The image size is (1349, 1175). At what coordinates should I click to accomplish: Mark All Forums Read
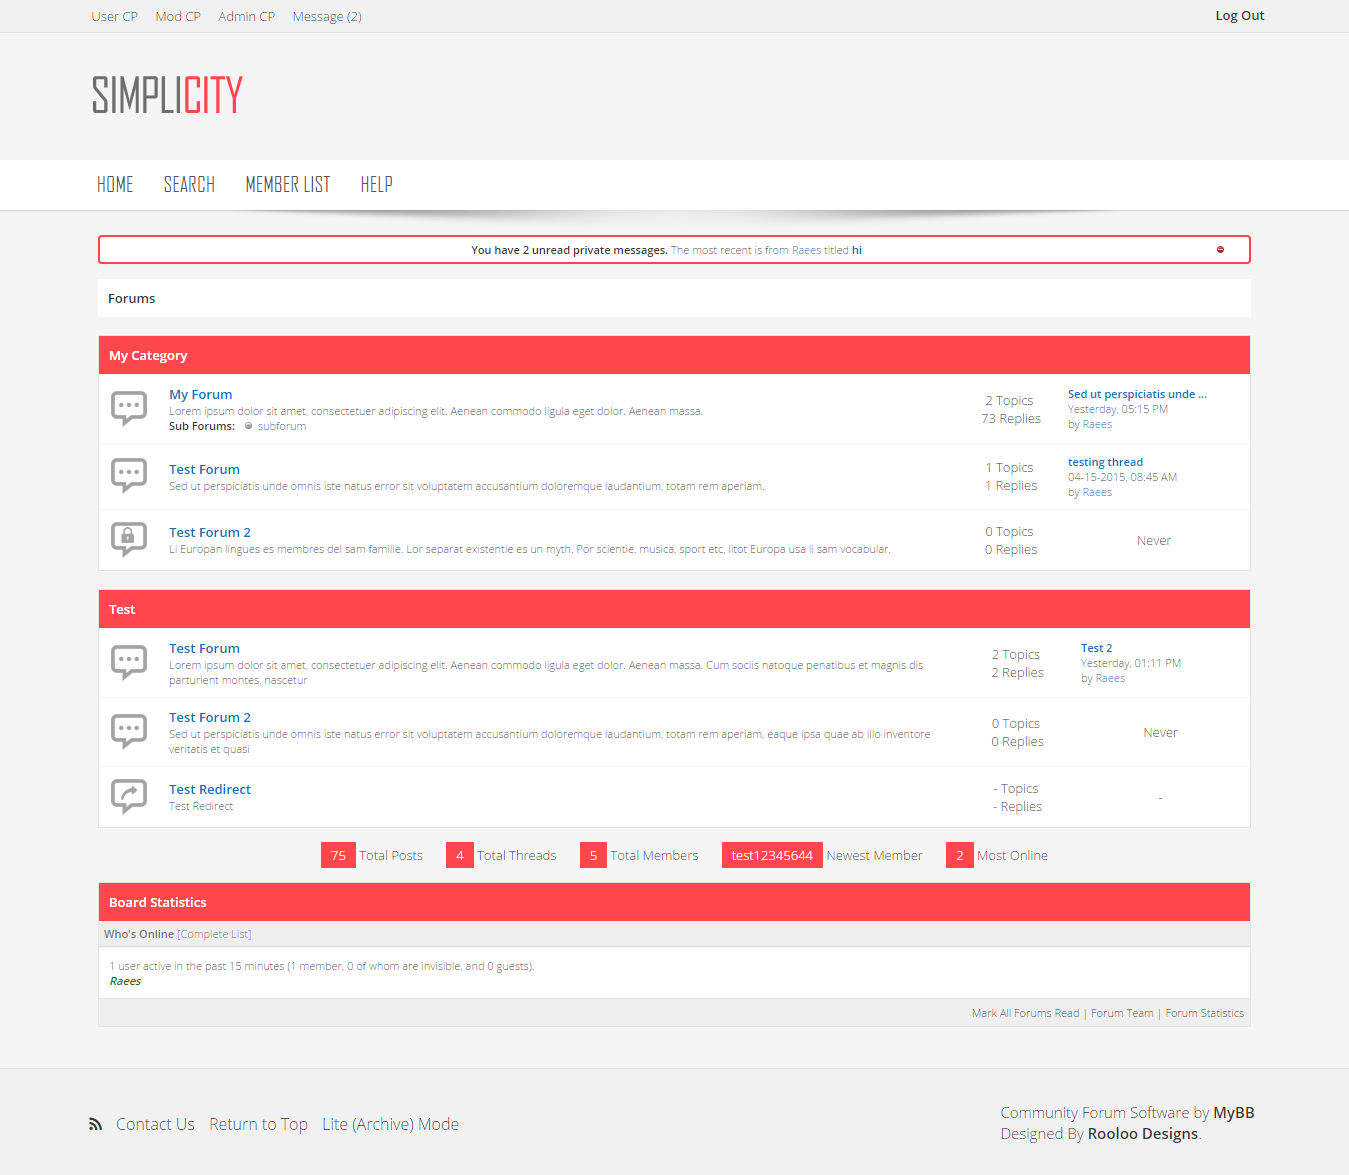tap(1025, 1013)
